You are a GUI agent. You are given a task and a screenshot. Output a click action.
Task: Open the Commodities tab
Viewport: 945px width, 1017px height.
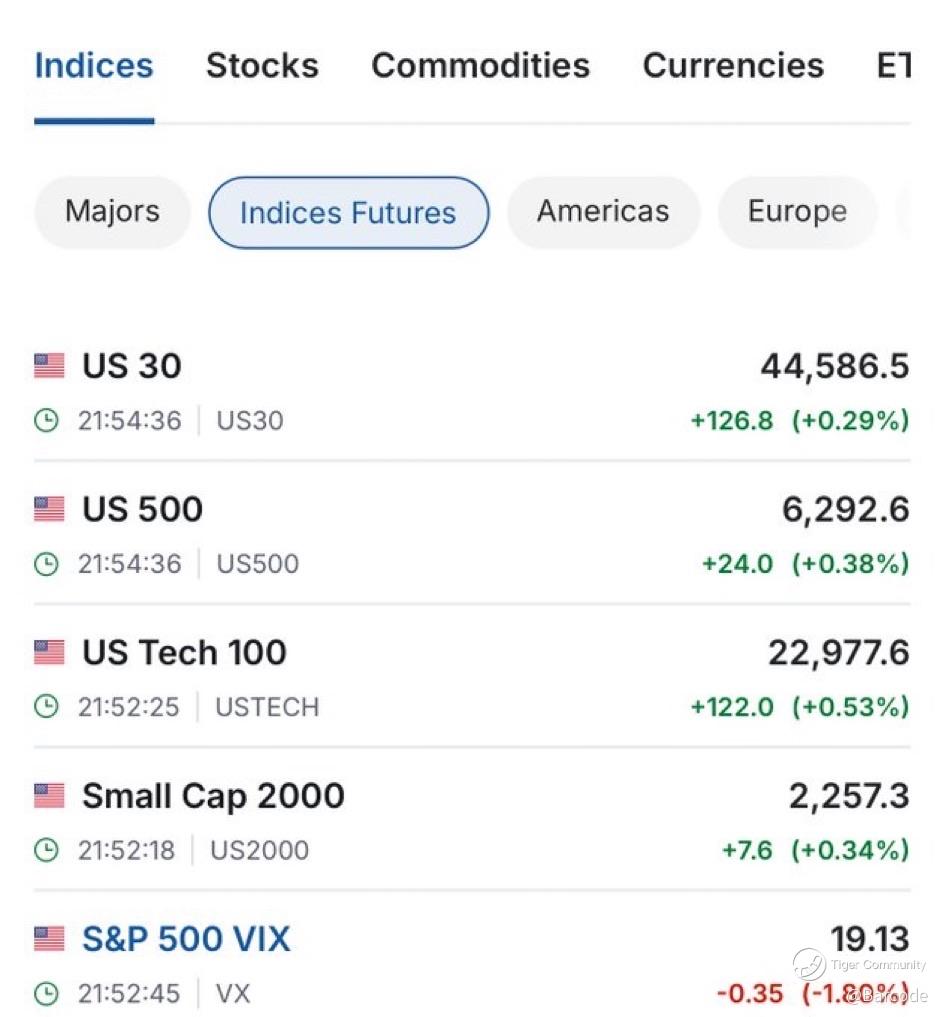pyautogui.click(x=480, y=66)
